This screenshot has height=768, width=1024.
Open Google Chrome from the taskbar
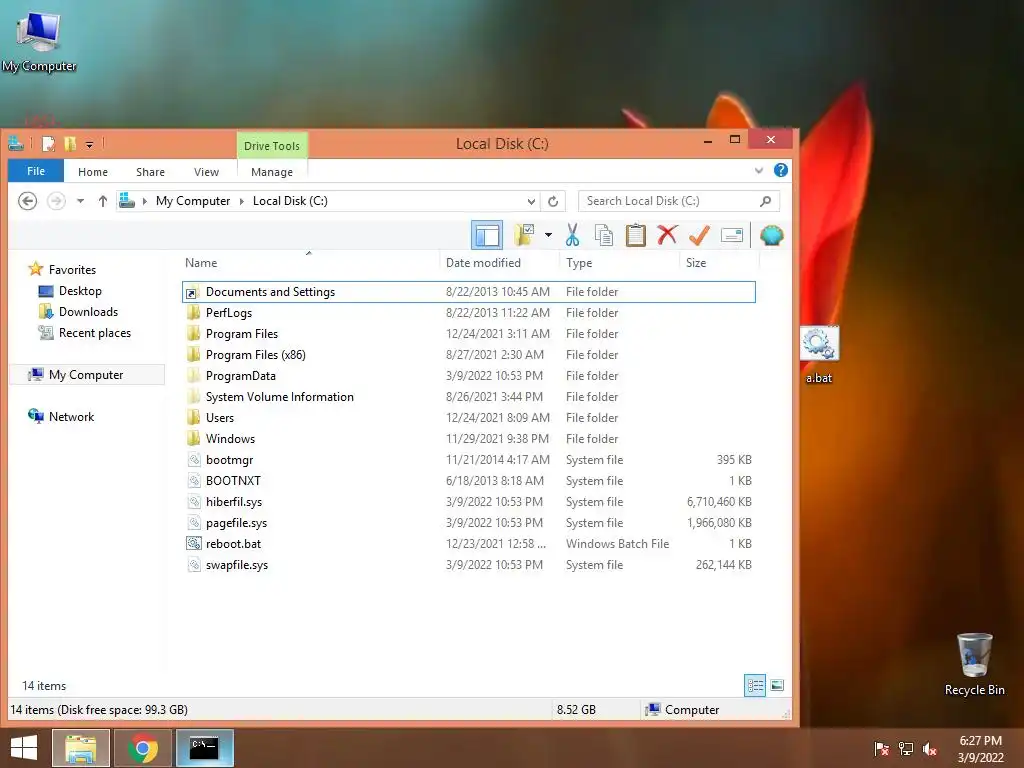143,748
